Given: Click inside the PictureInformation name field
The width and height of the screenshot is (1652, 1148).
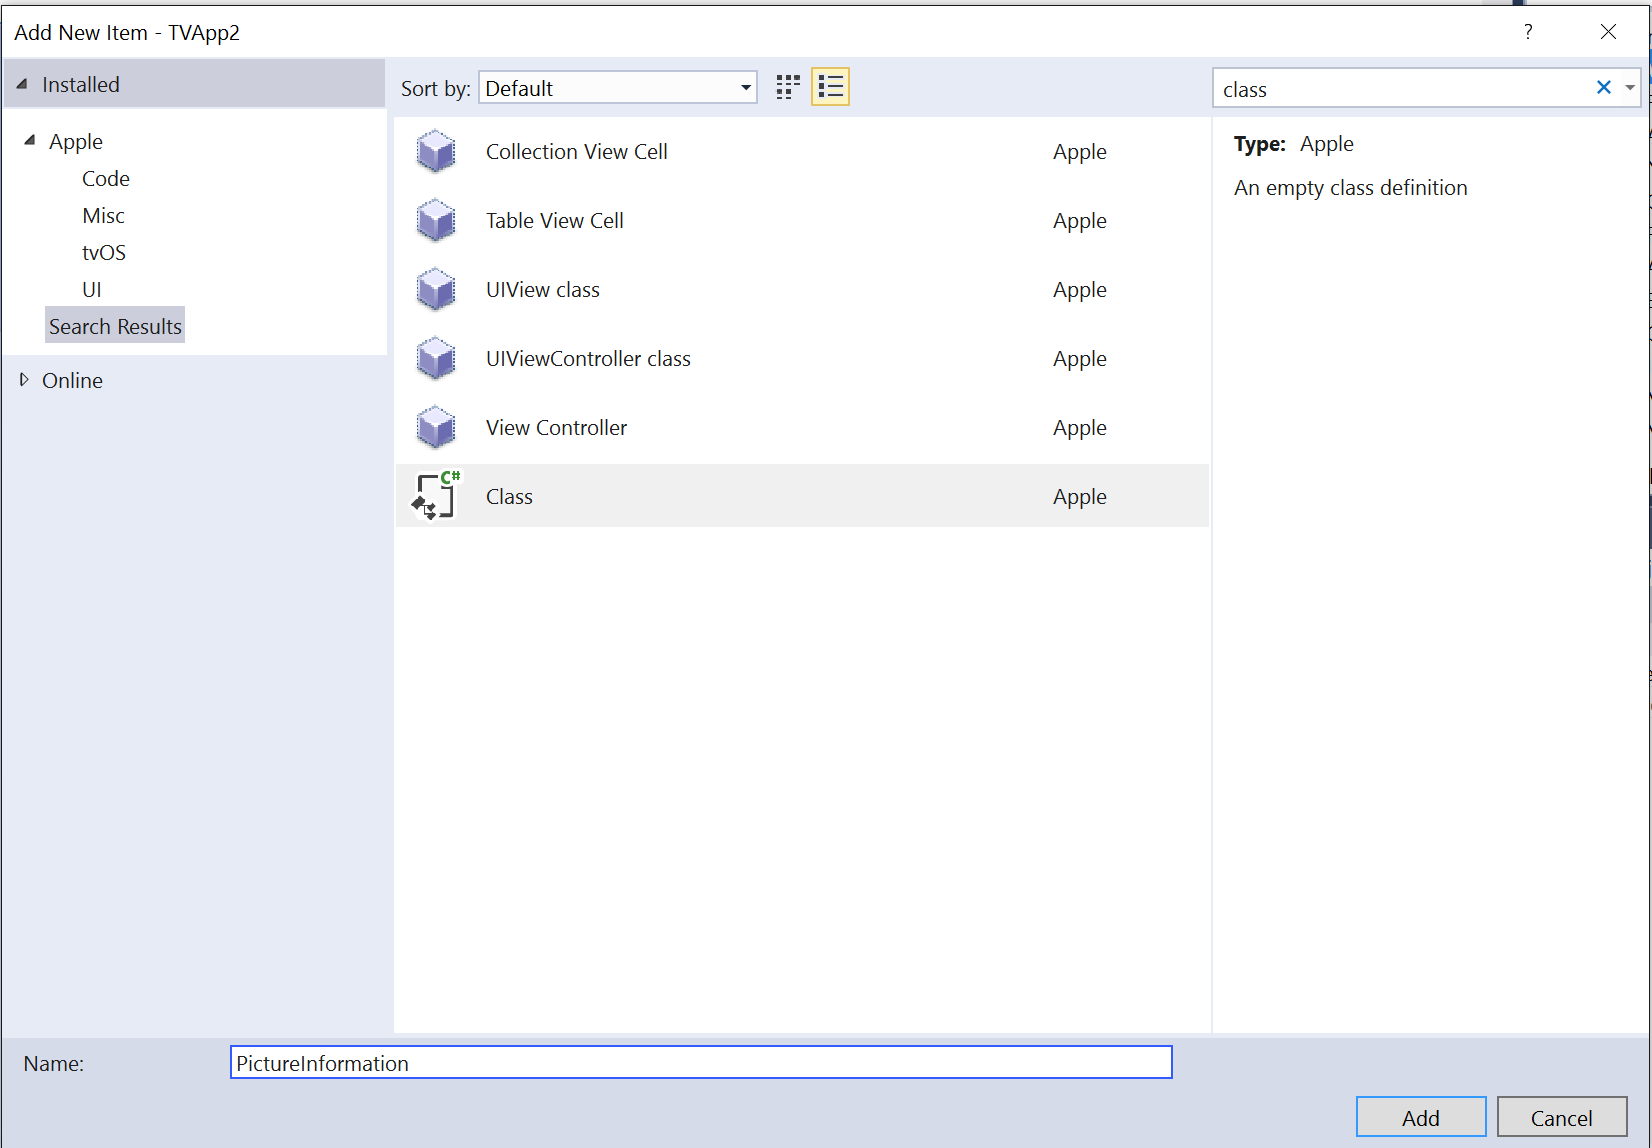Looking at the screenshot, I should pos(700,1063).
